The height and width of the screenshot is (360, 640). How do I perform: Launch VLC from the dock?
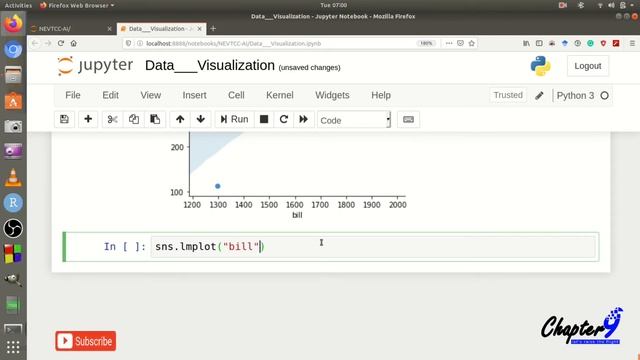[x=13, y=178]
